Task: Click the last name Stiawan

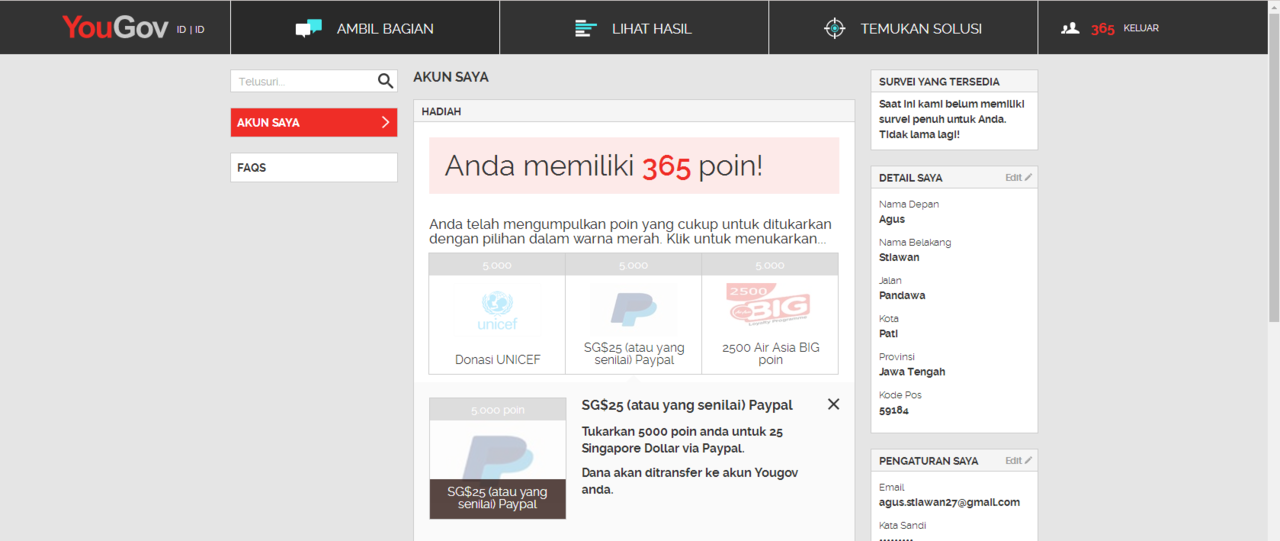Action: [899, 257]
